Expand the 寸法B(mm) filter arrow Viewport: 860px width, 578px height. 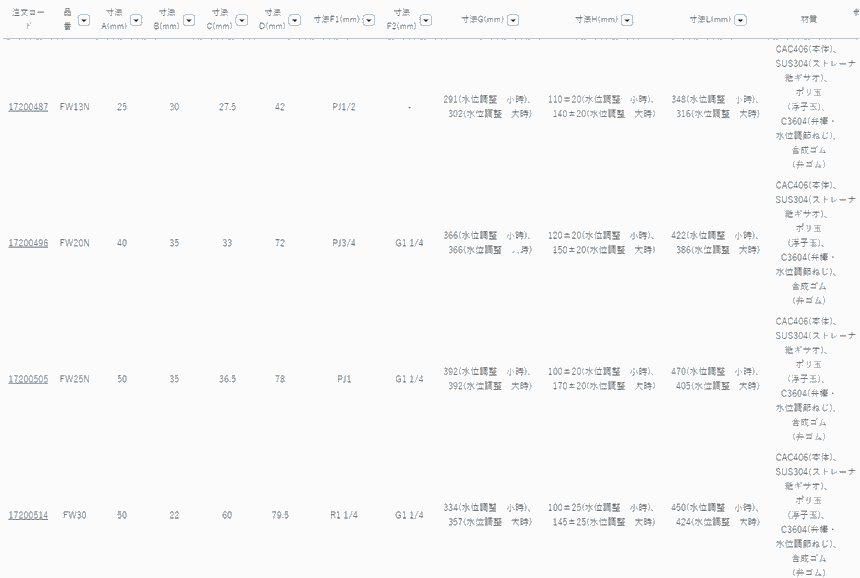(189, 20)
